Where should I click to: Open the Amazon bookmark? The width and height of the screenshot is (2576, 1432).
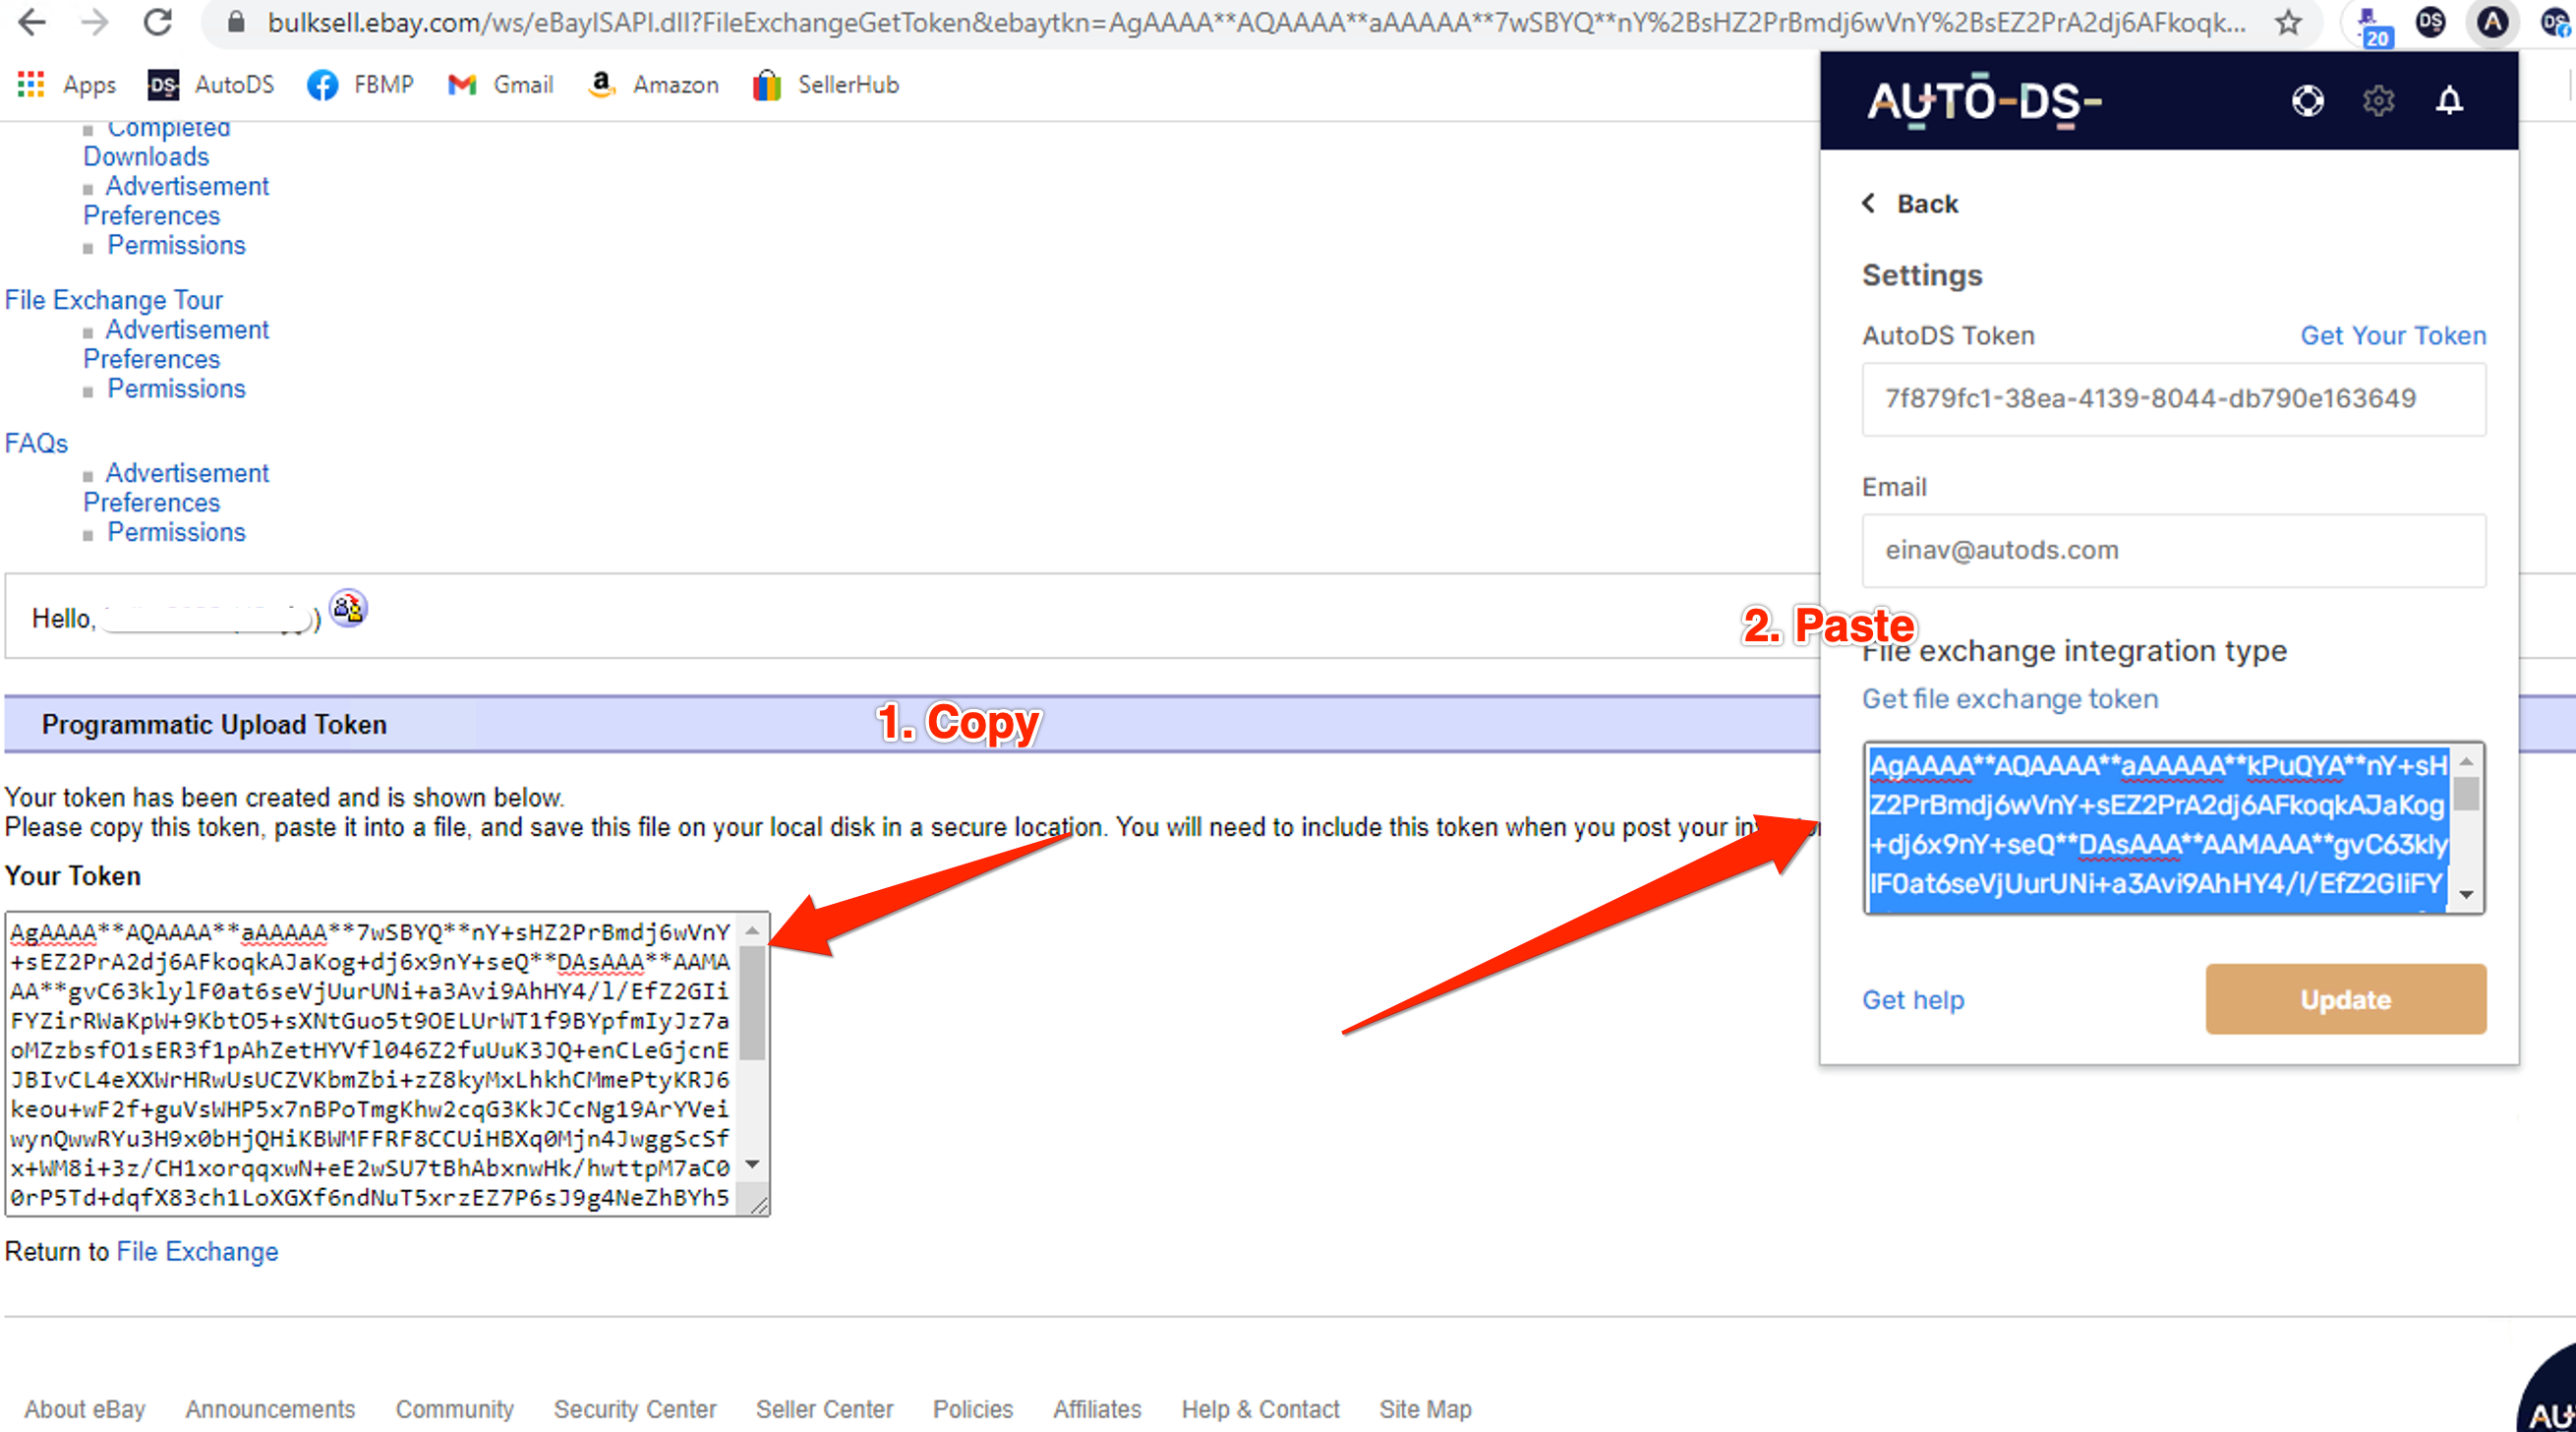point(653,85)
